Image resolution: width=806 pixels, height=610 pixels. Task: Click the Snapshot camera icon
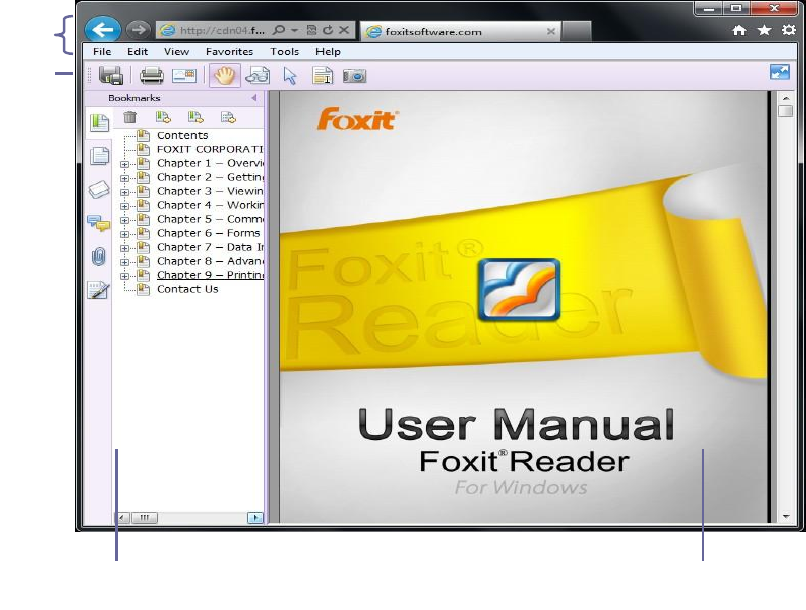[355, 77]
